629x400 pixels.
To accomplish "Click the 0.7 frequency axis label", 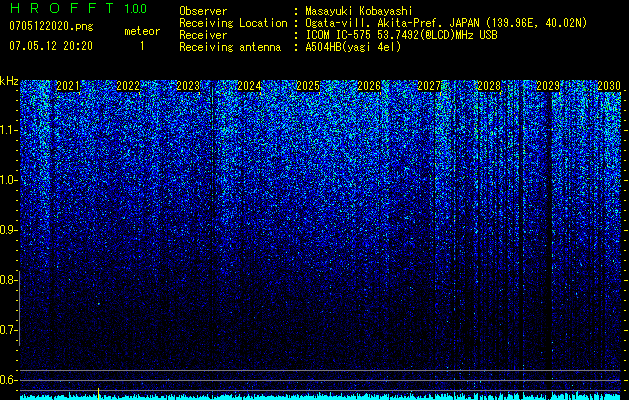I will [8, 330].
